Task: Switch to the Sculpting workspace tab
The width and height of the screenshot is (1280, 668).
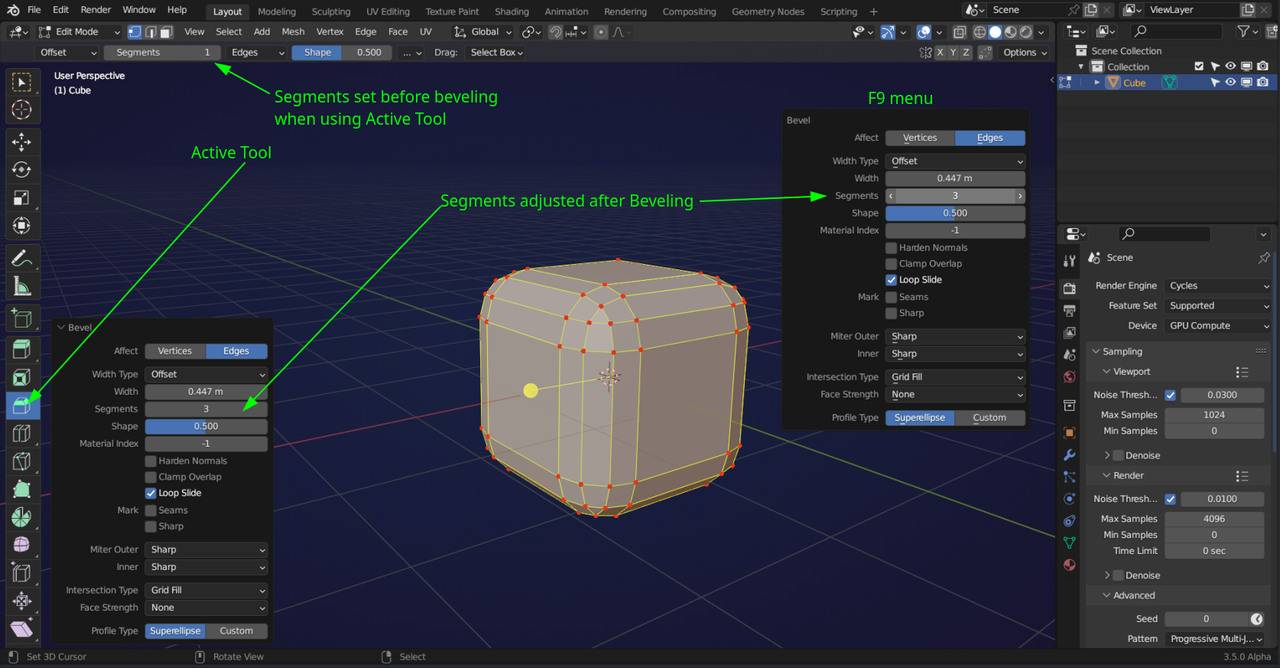Action: tap(331, 12)
